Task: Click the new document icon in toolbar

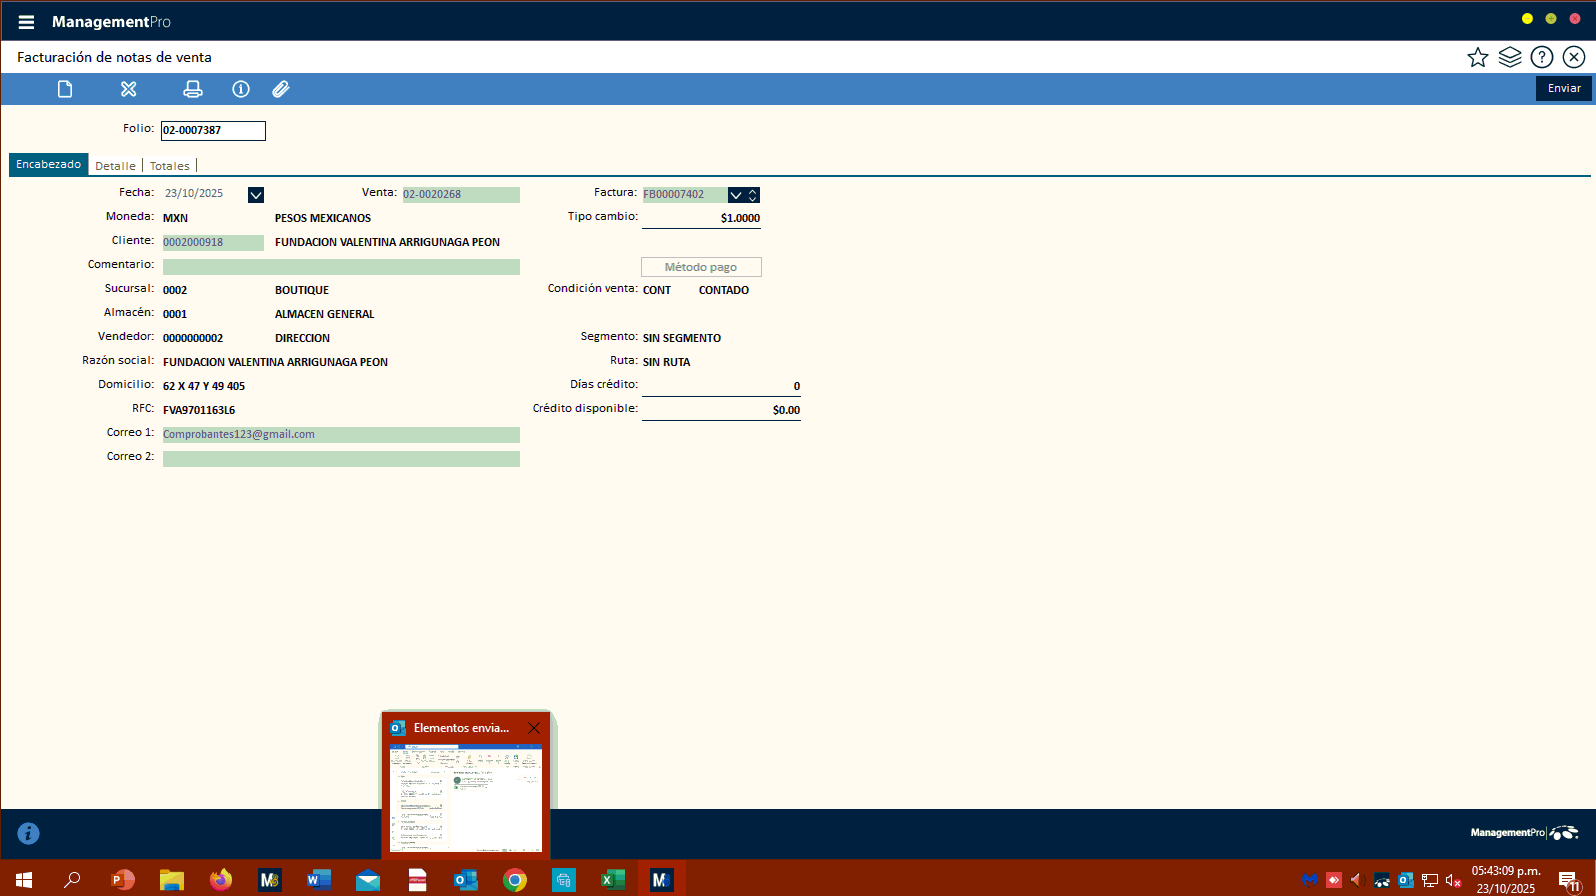Action: (65, 89)
